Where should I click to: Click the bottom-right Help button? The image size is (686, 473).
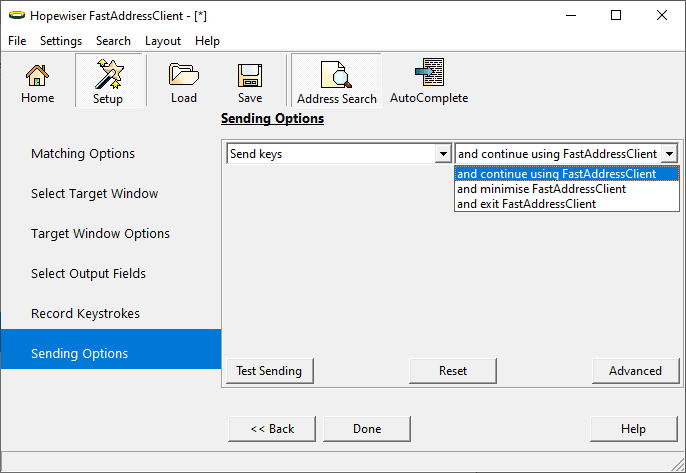click(634, 429)
